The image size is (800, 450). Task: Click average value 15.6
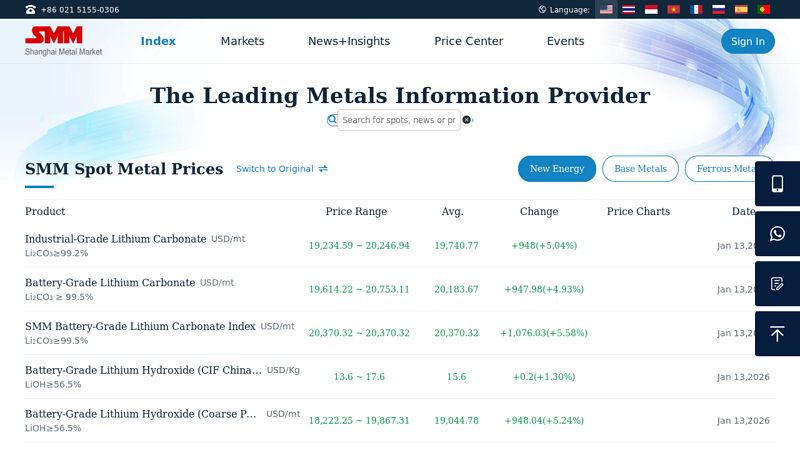[457, 377]
